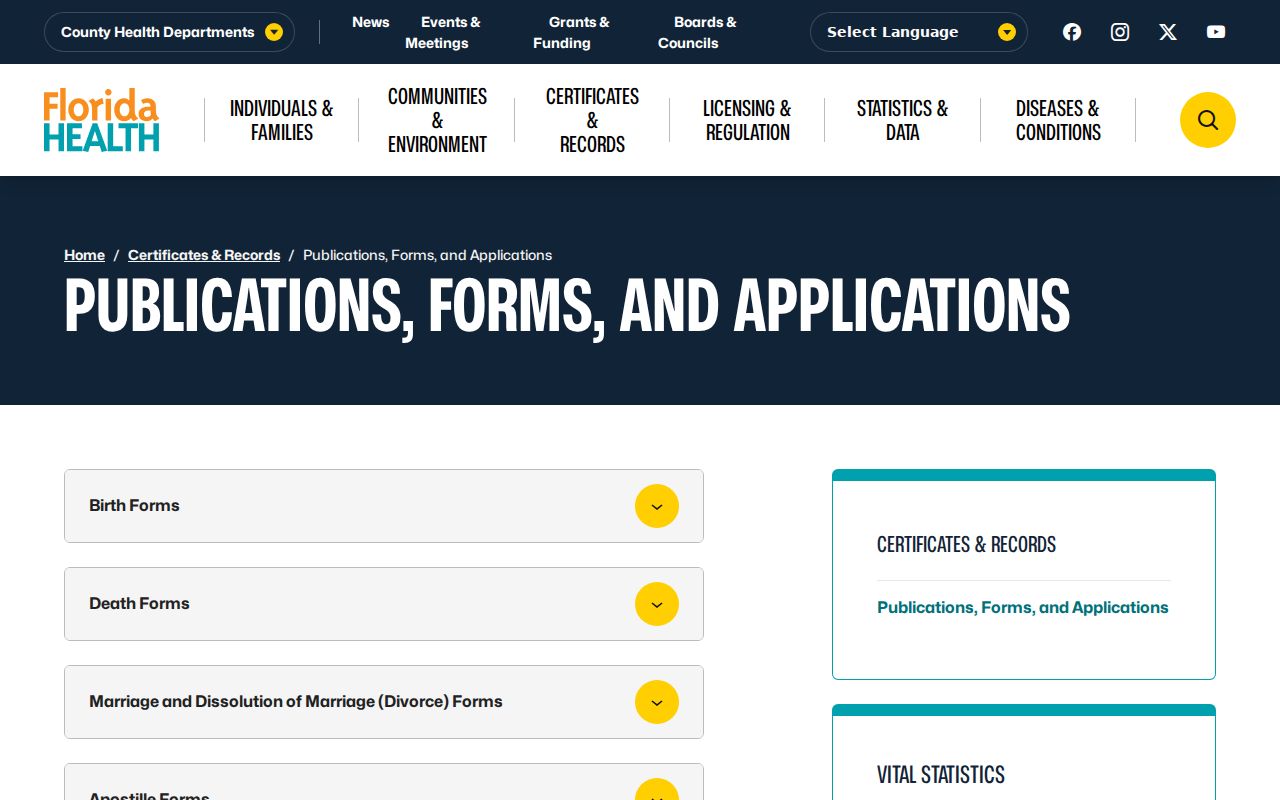Expand the Birth Forms accordion
Viewport: 1280px width, 800px height.
point(384,506)
